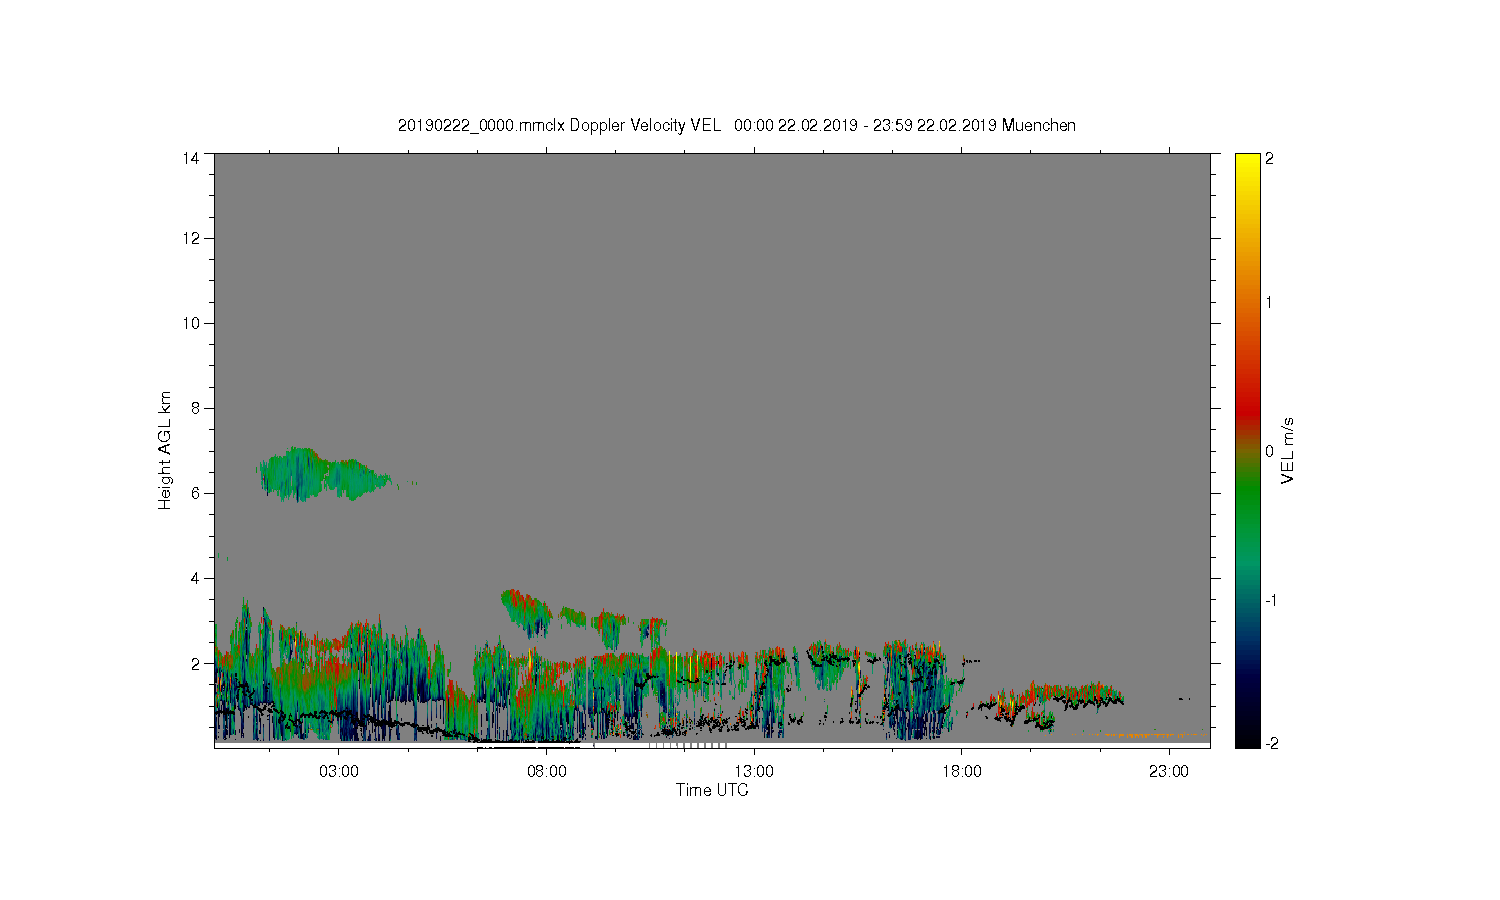
Task: Click the Height AGL km axis title
Action: coord(165,450)
